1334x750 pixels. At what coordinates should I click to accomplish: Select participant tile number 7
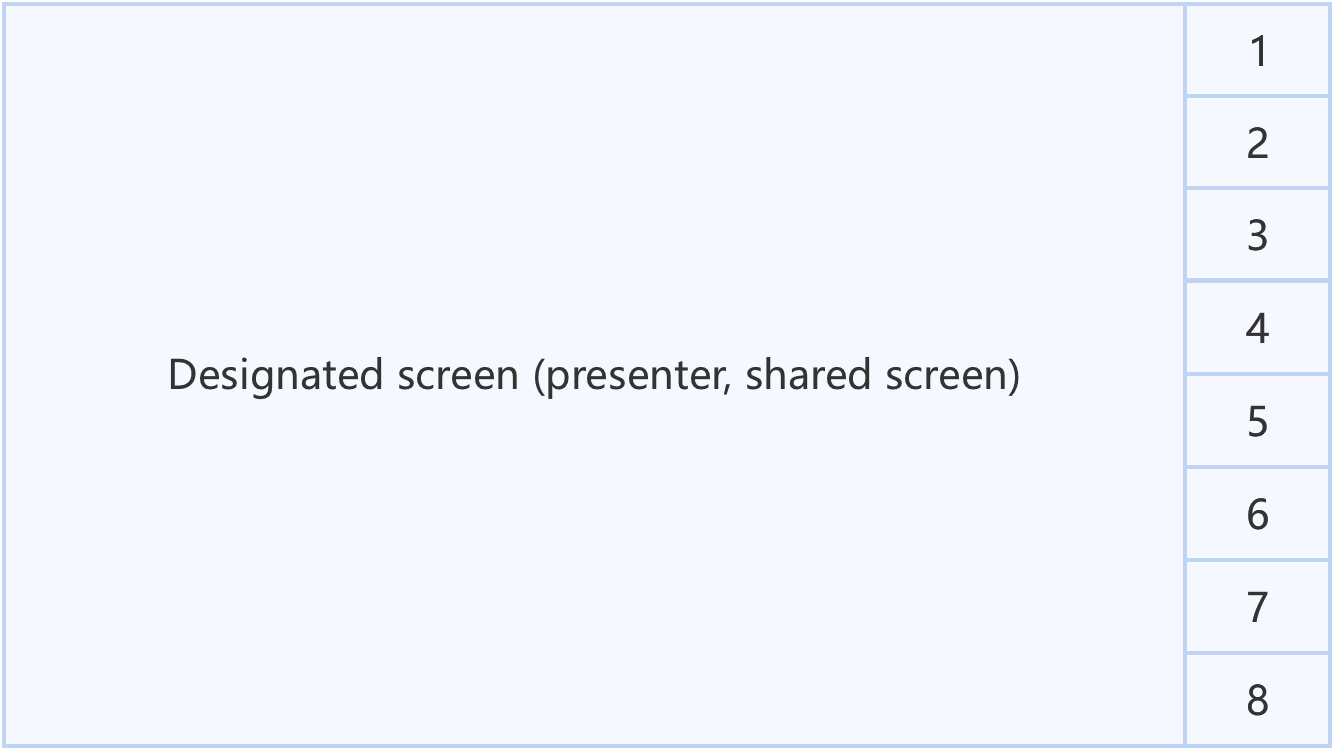1257,607
